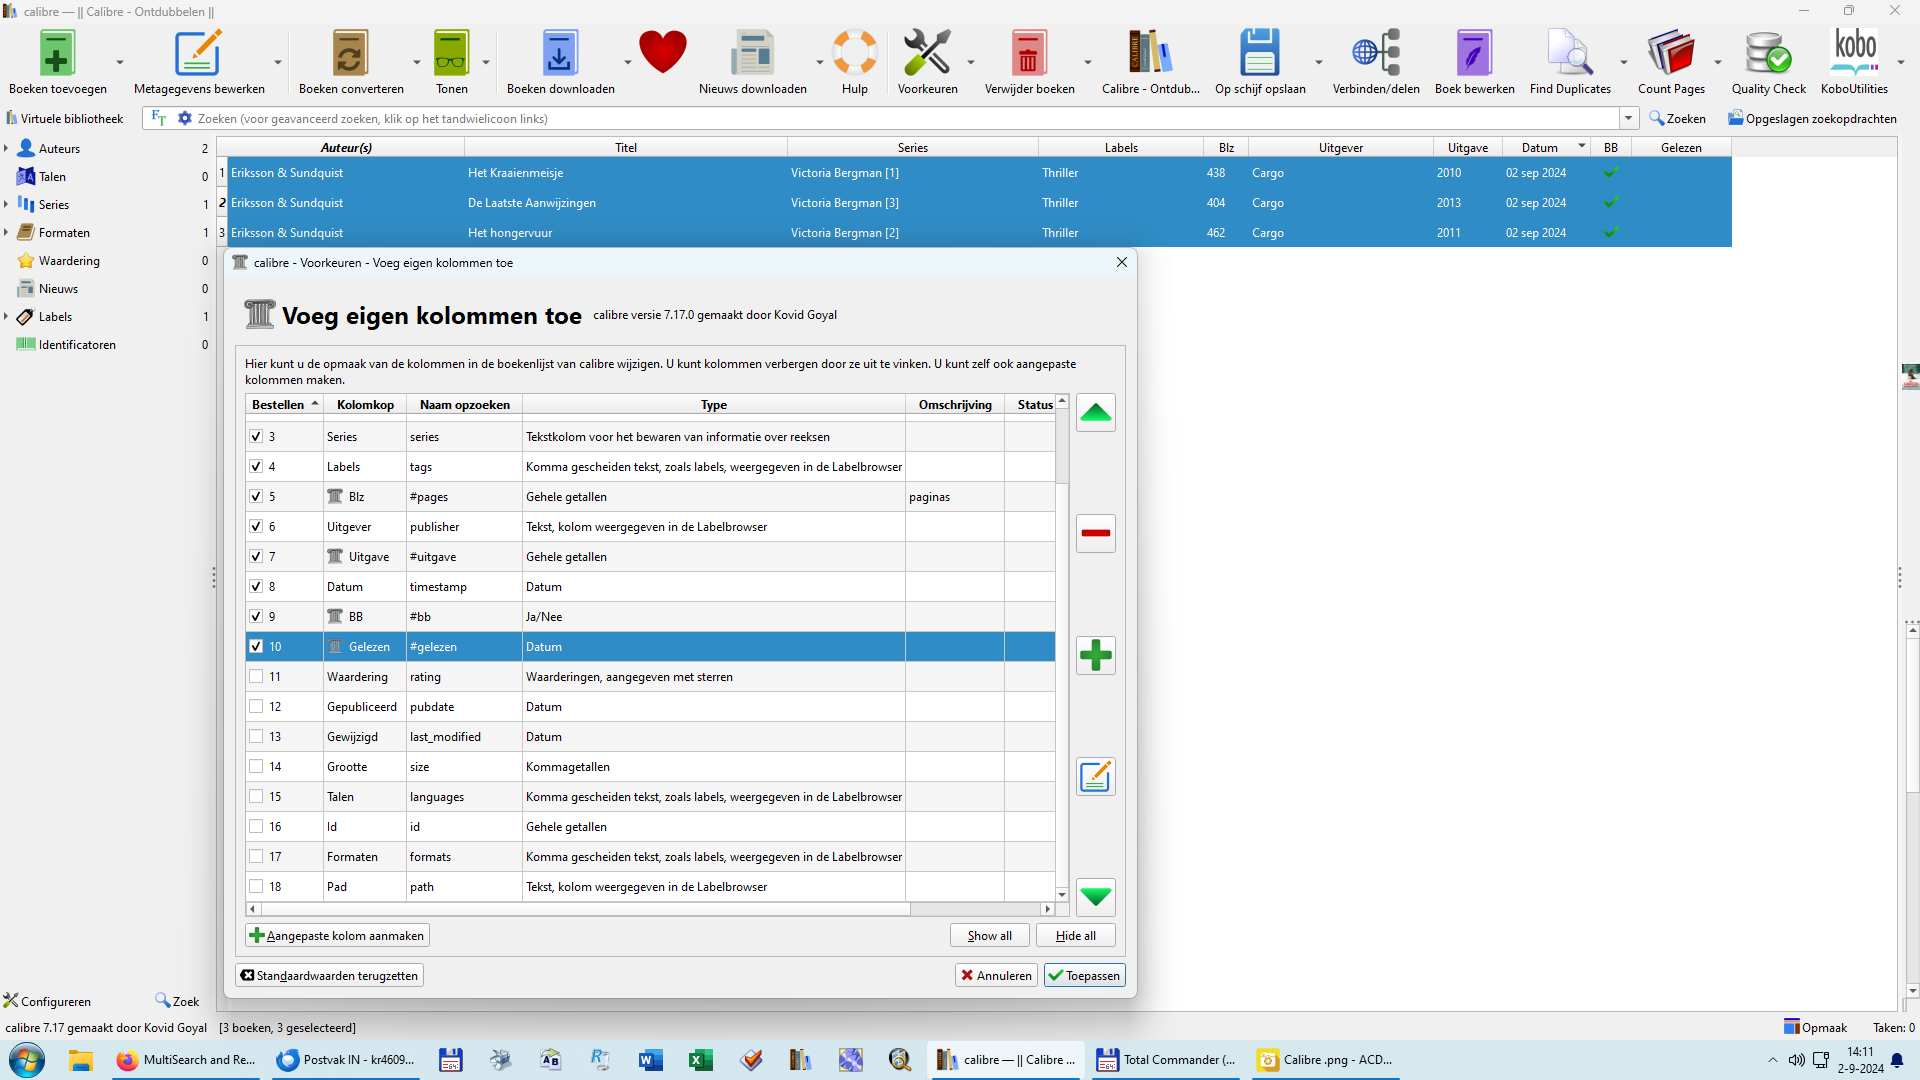
Task: Open Boeken toevoegen dropdown arrow
Action: pos(120,62)
